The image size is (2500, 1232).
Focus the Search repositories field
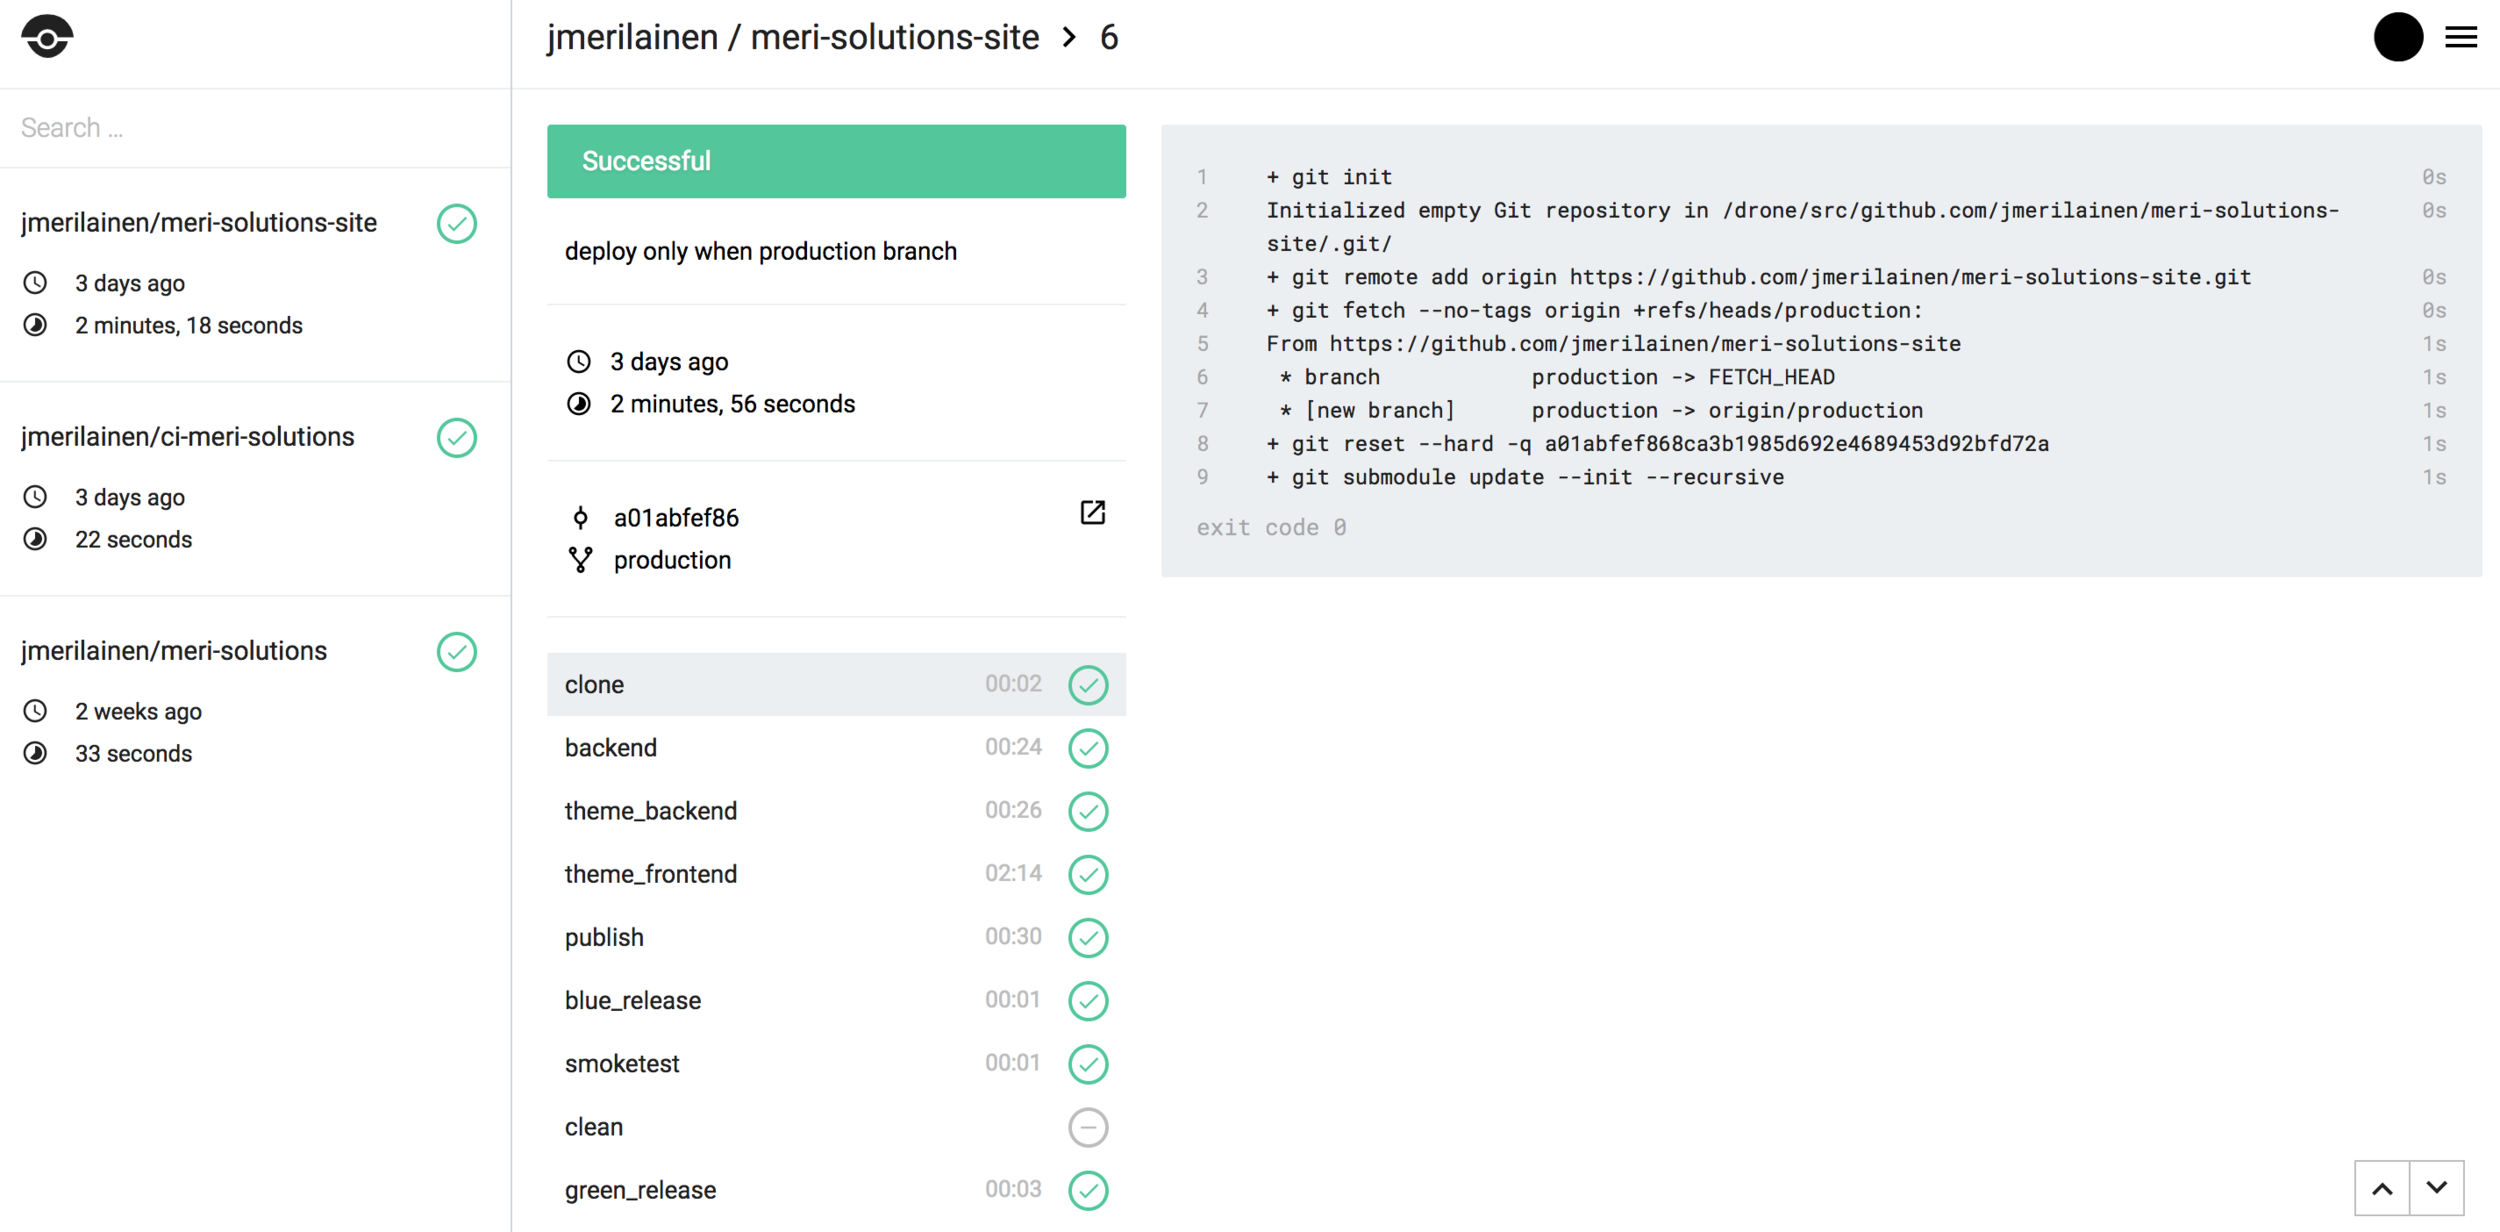click(255, 128)
